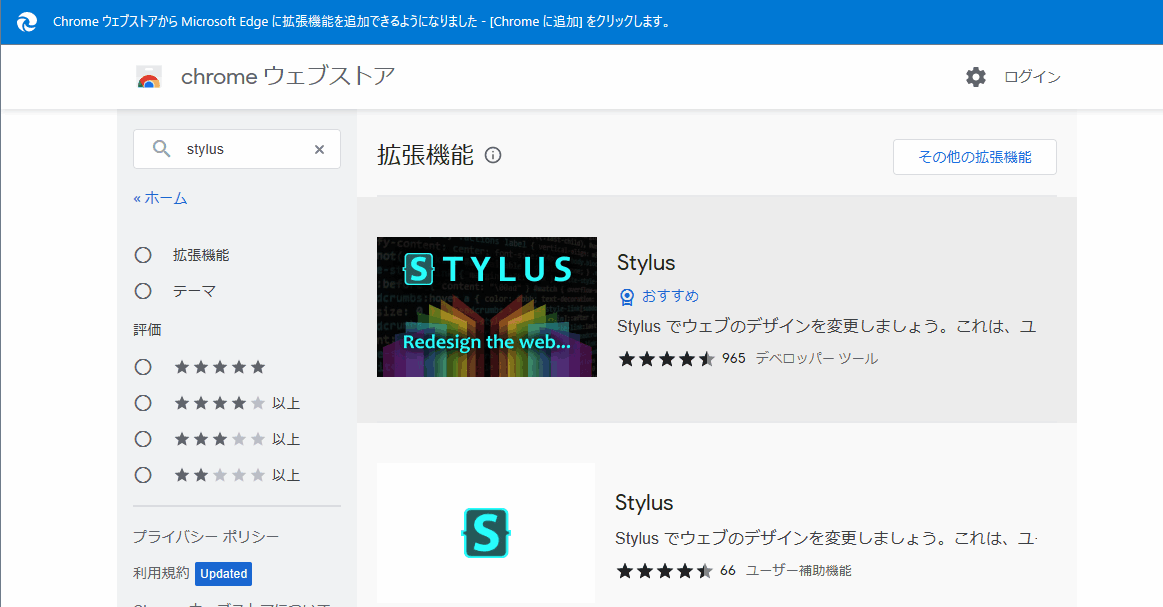Image resolution: width=1163 pixels, height=607 pixels.
Task: Open the second Stylus S logo thumbnail
Action: 486,533
